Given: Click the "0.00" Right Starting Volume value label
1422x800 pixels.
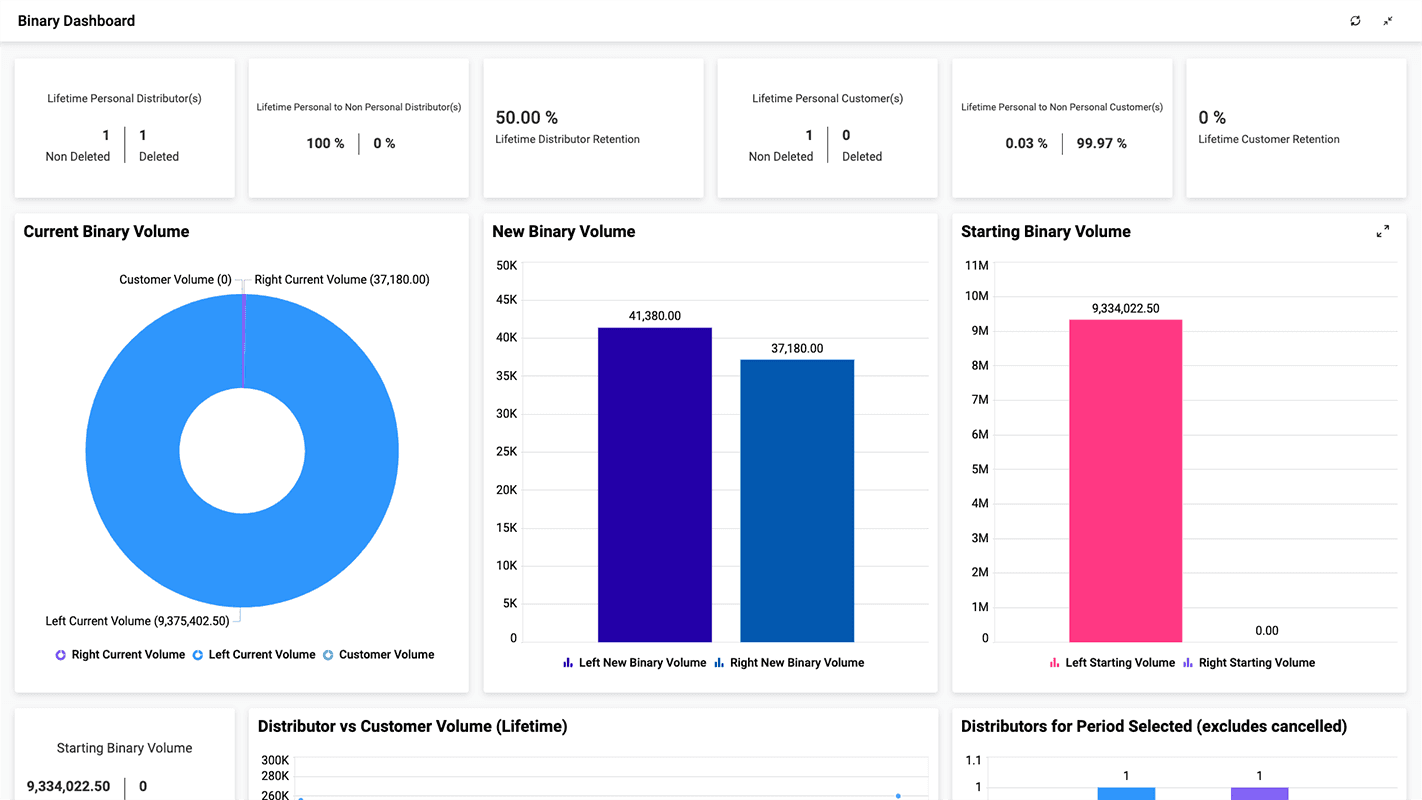Looking at the screenshot, I should [1267, 631].
